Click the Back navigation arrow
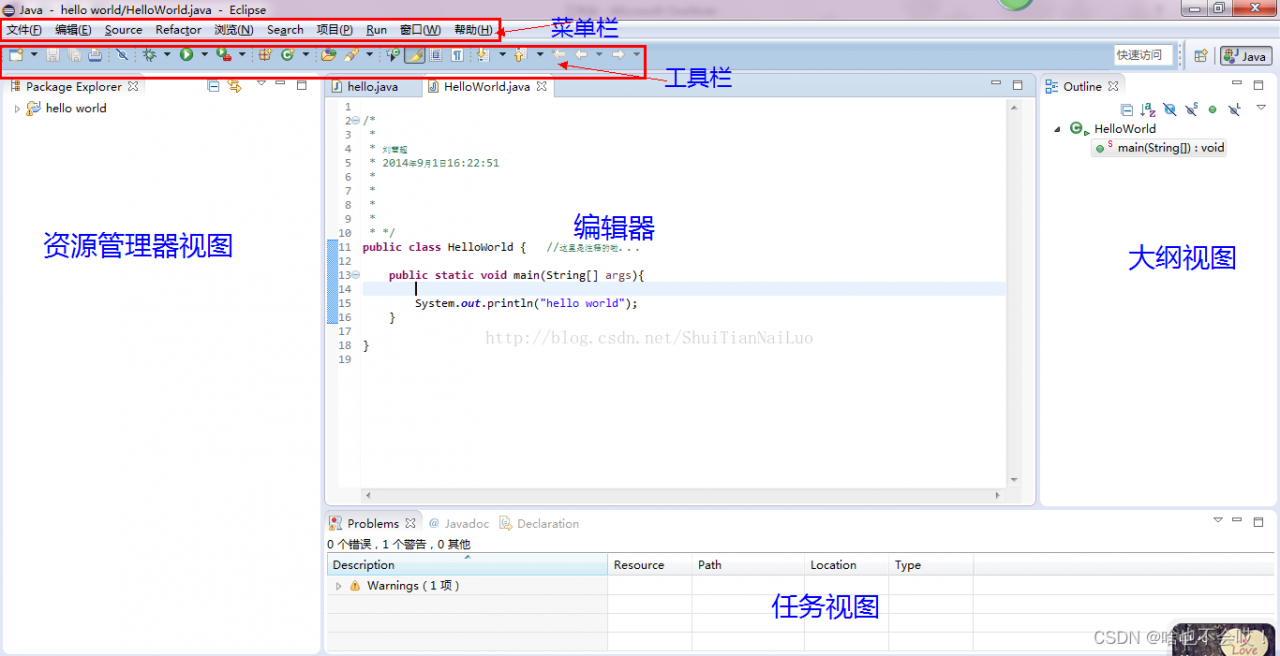This screenshot has height=656, width=1280. [581, 55]
